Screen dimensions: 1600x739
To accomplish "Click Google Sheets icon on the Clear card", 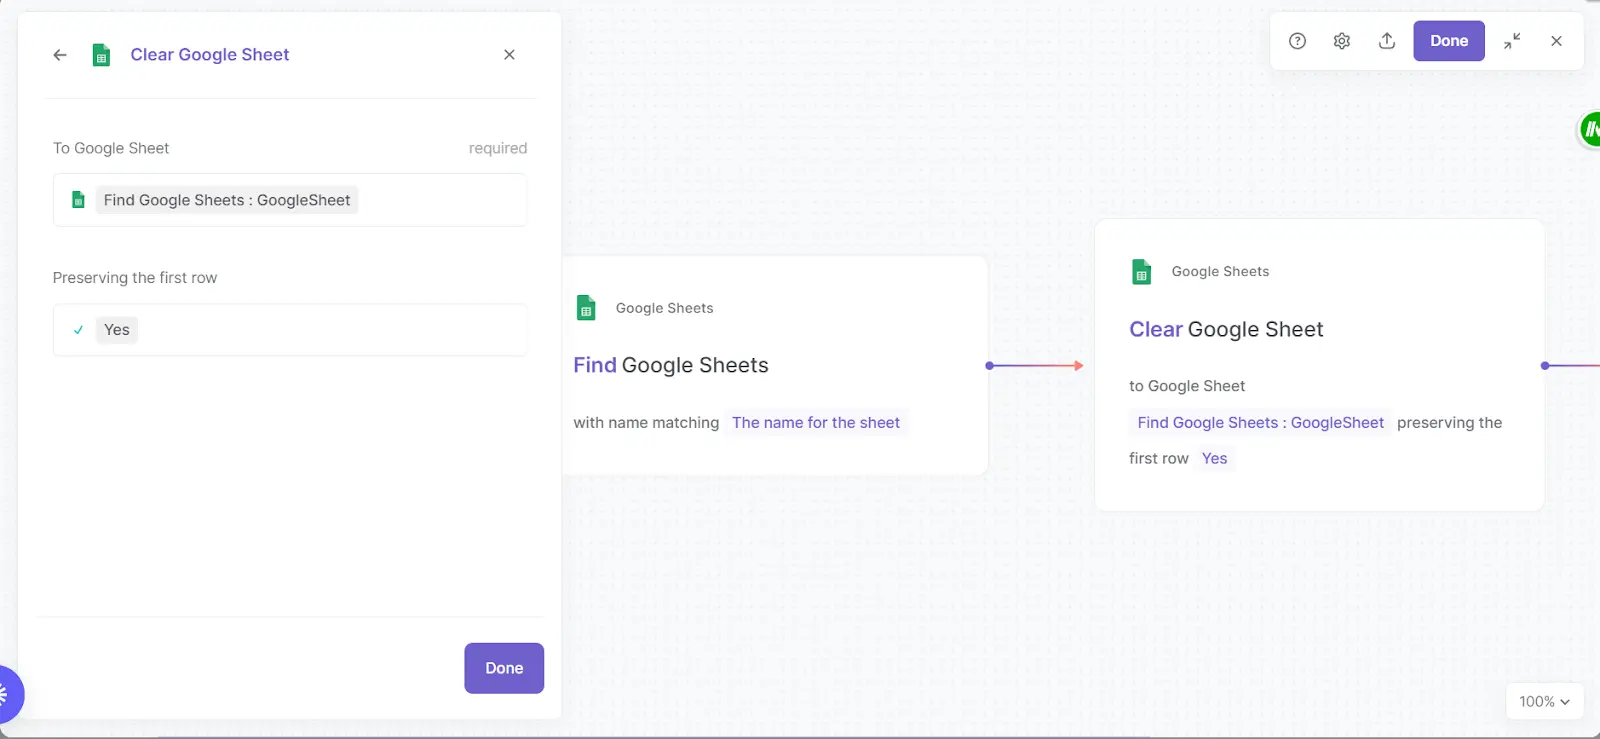I will pos(1141,271).
